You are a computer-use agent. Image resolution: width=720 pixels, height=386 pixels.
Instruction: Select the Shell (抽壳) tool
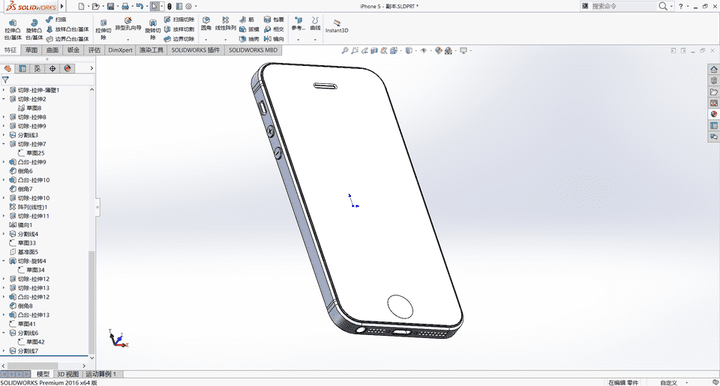point(249,39)
